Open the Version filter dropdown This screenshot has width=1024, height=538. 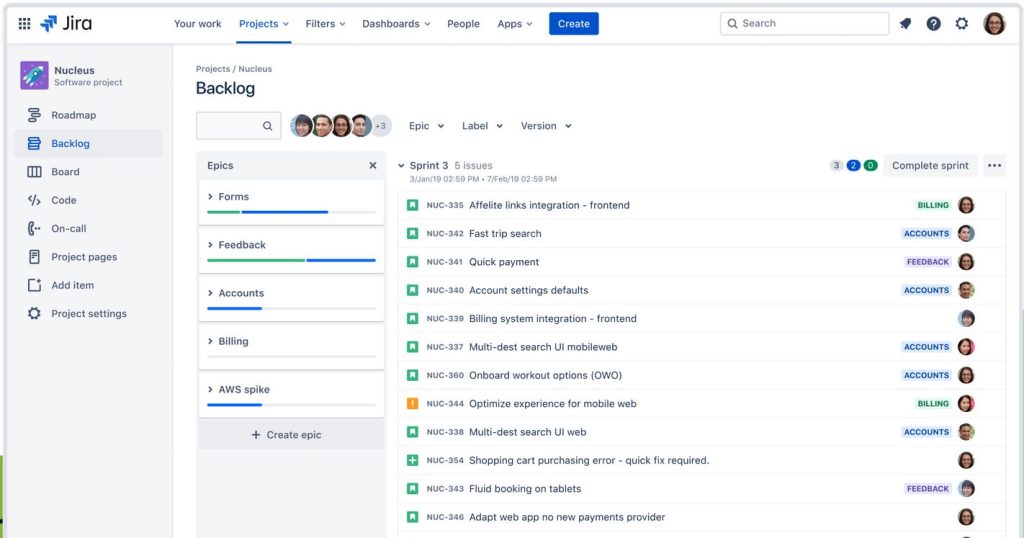(546, 126)
